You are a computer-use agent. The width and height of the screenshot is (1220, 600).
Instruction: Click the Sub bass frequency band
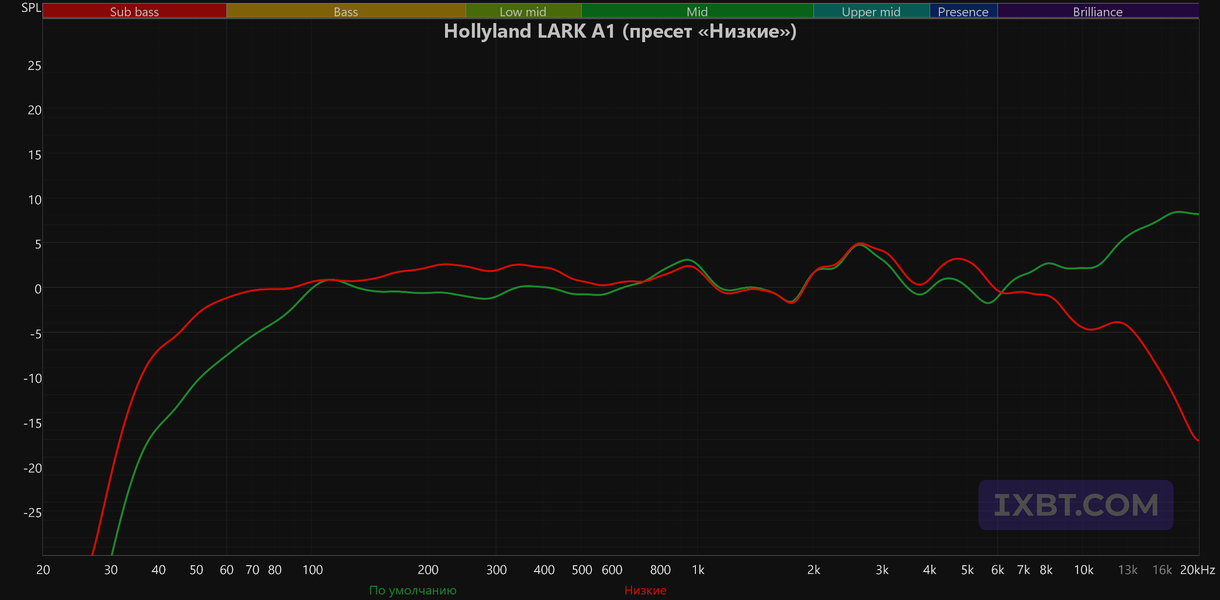click(135, 12)
